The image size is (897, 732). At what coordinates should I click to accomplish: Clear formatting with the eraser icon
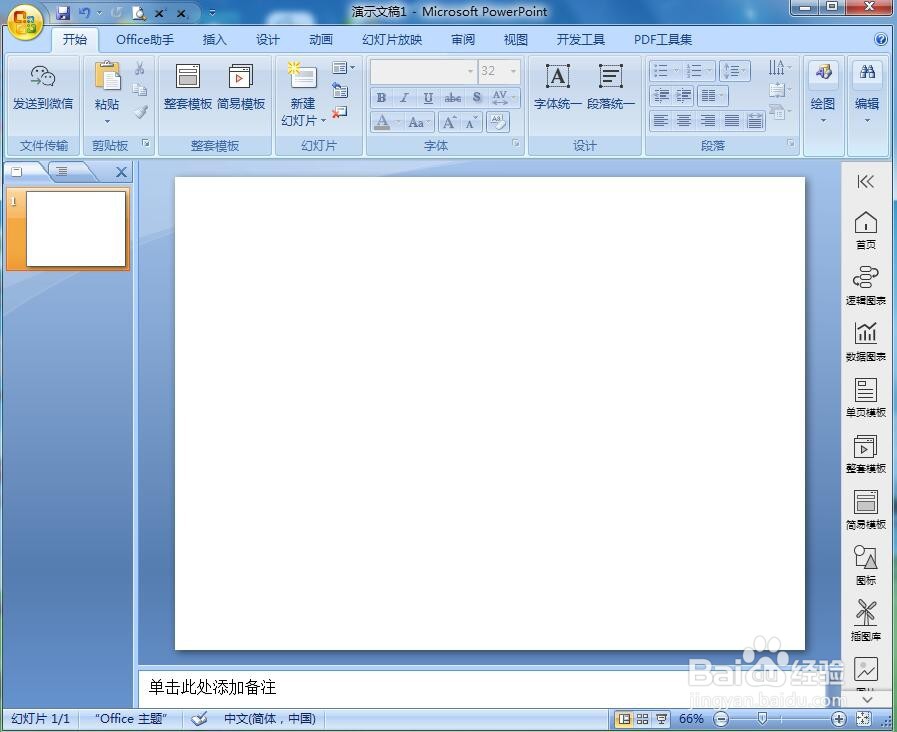pos(498,122)
